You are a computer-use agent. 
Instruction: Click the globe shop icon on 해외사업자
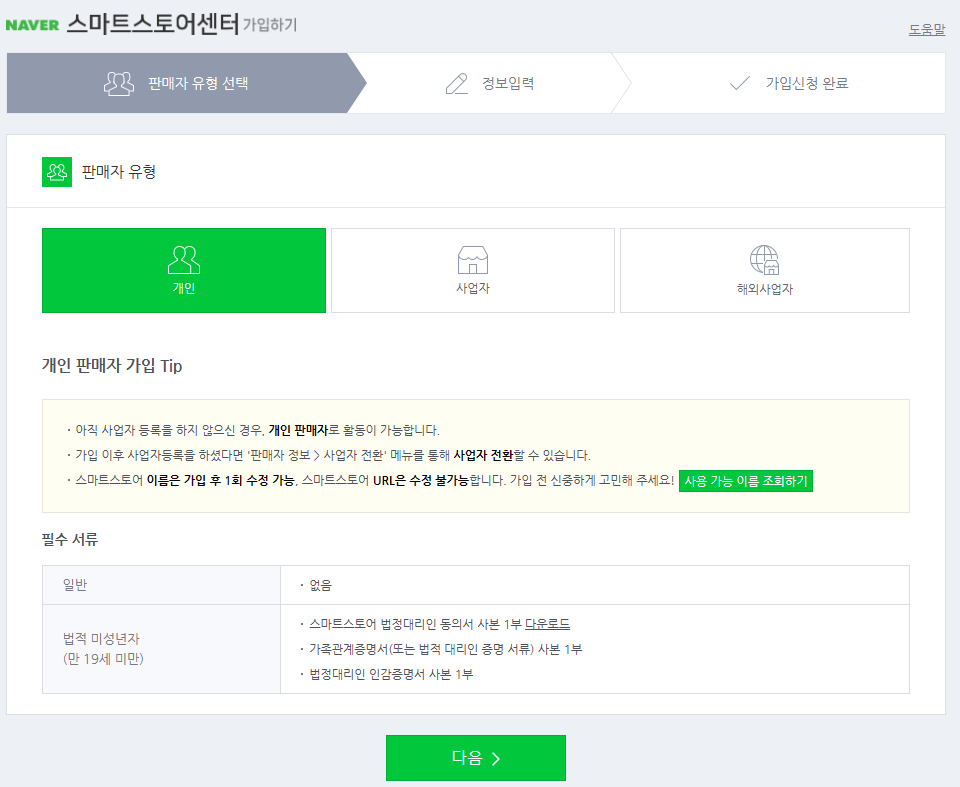click(x=765, y=260)
